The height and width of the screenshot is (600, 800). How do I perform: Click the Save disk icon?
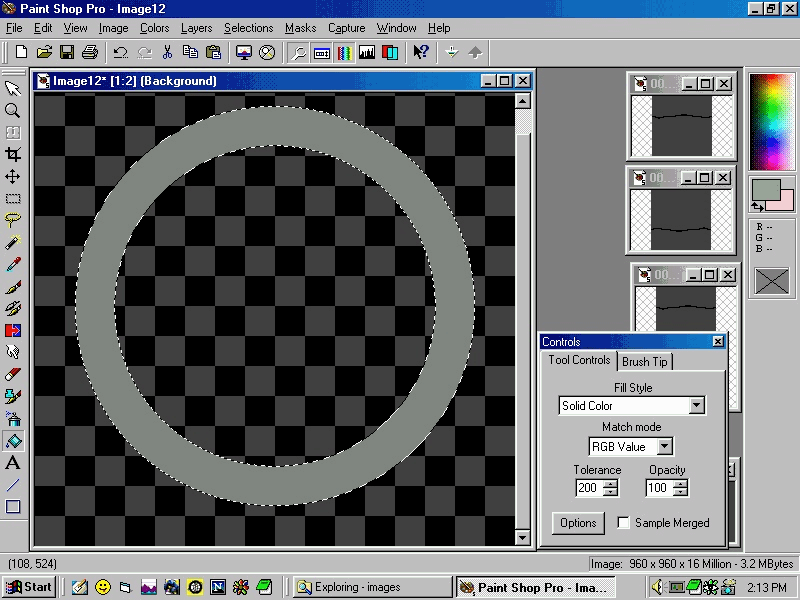[x=67, y=52]
